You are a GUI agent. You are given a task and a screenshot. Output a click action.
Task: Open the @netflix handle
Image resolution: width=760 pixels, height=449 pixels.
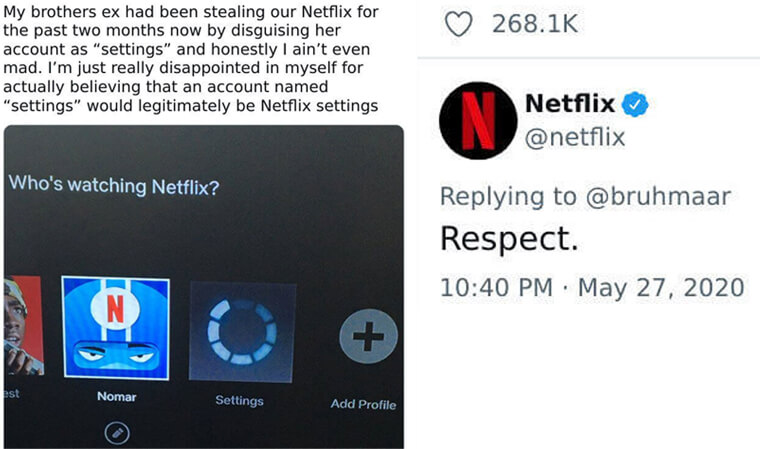click(575, 137)
